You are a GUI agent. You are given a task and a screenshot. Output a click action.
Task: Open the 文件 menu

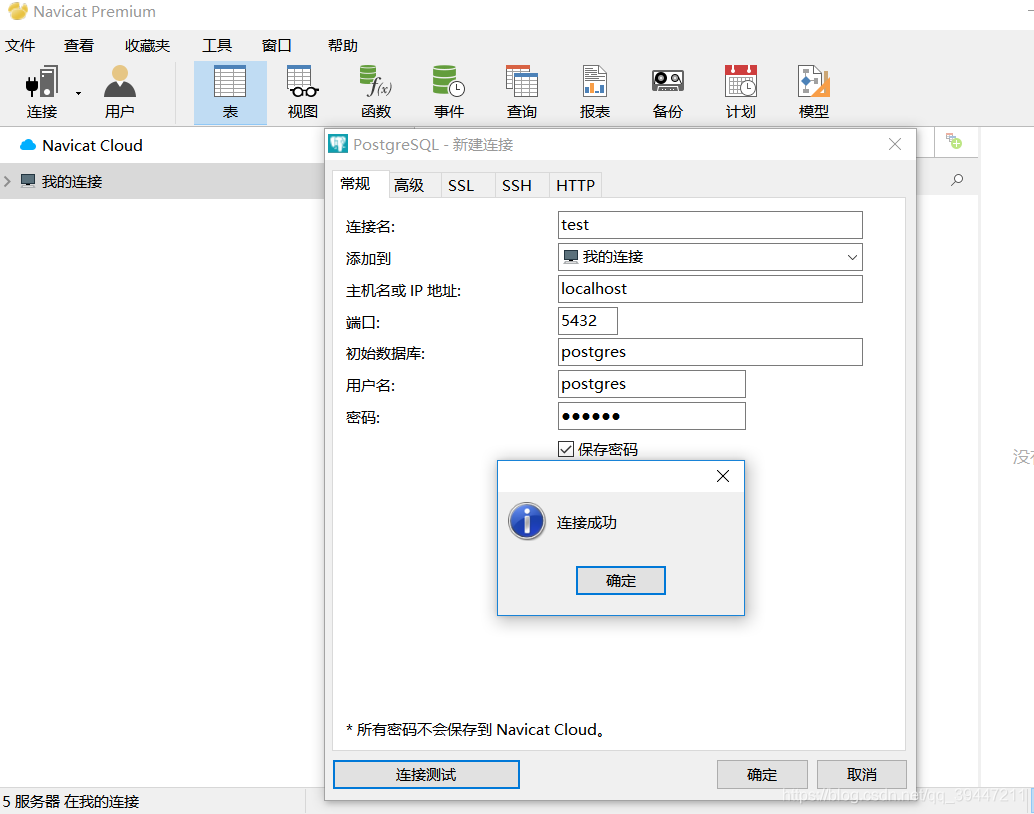[x=20, y=46]
